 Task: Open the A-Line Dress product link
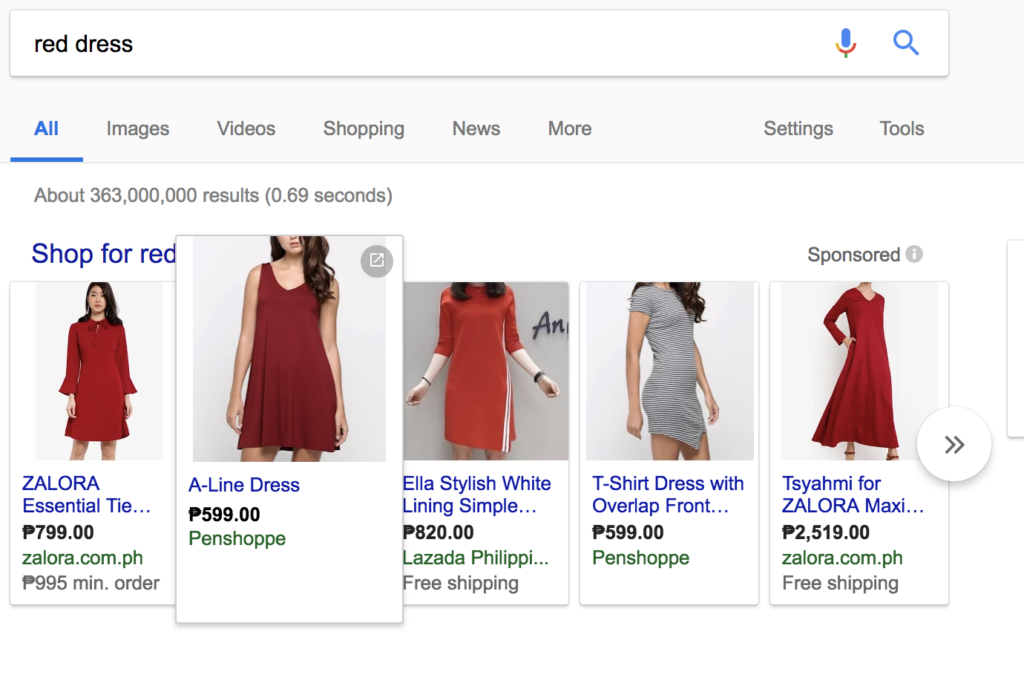coord(244,485)
